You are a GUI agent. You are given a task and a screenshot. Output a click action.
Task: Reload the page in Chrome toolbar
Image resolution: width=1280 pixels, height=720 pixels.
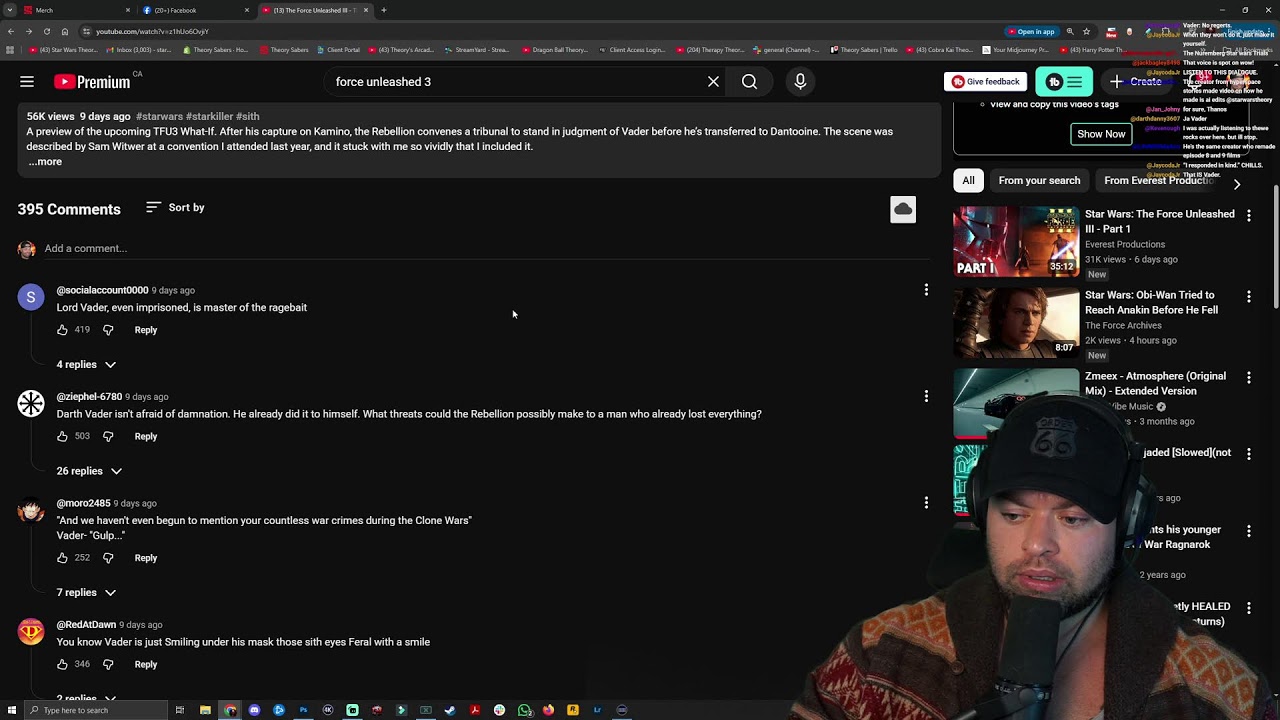[x=46, y=31]
